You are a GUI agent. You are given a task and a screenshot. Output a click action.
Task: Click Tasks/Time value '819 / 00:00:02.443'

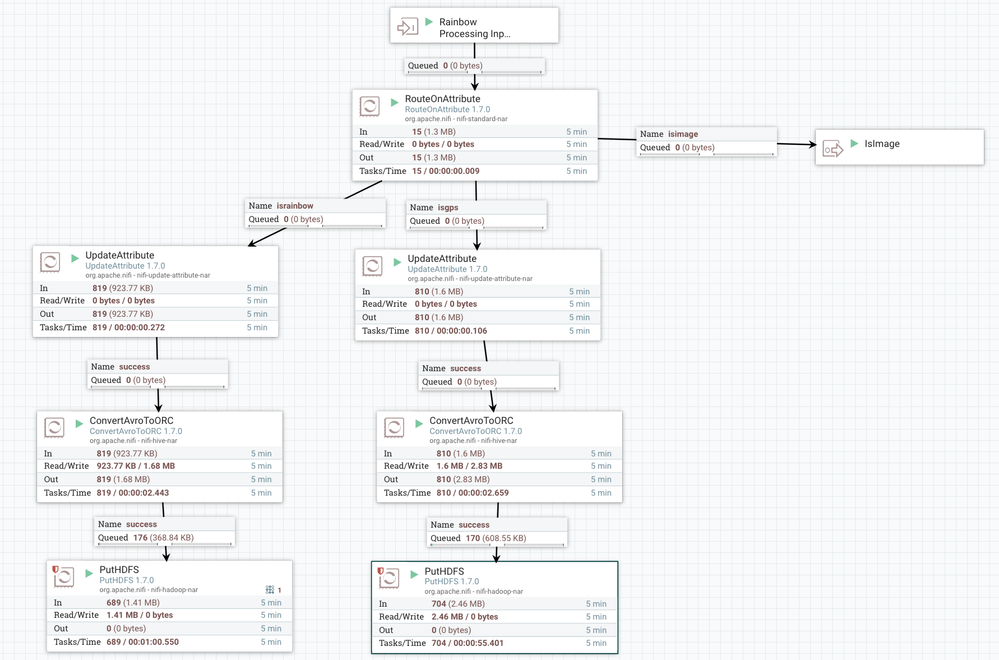(x=133, y=492)
